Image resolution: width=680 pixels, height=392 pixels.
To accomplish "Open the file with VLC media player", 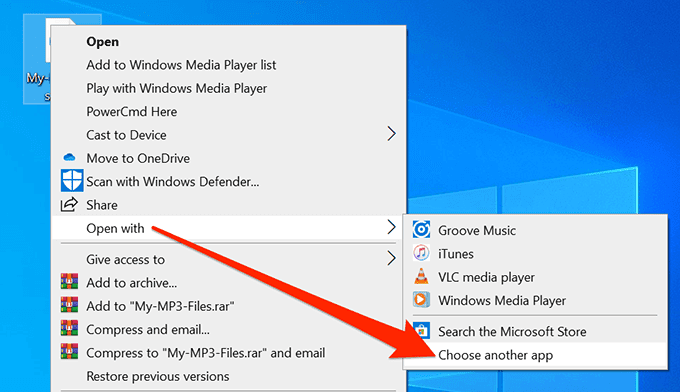I will 487,278.
